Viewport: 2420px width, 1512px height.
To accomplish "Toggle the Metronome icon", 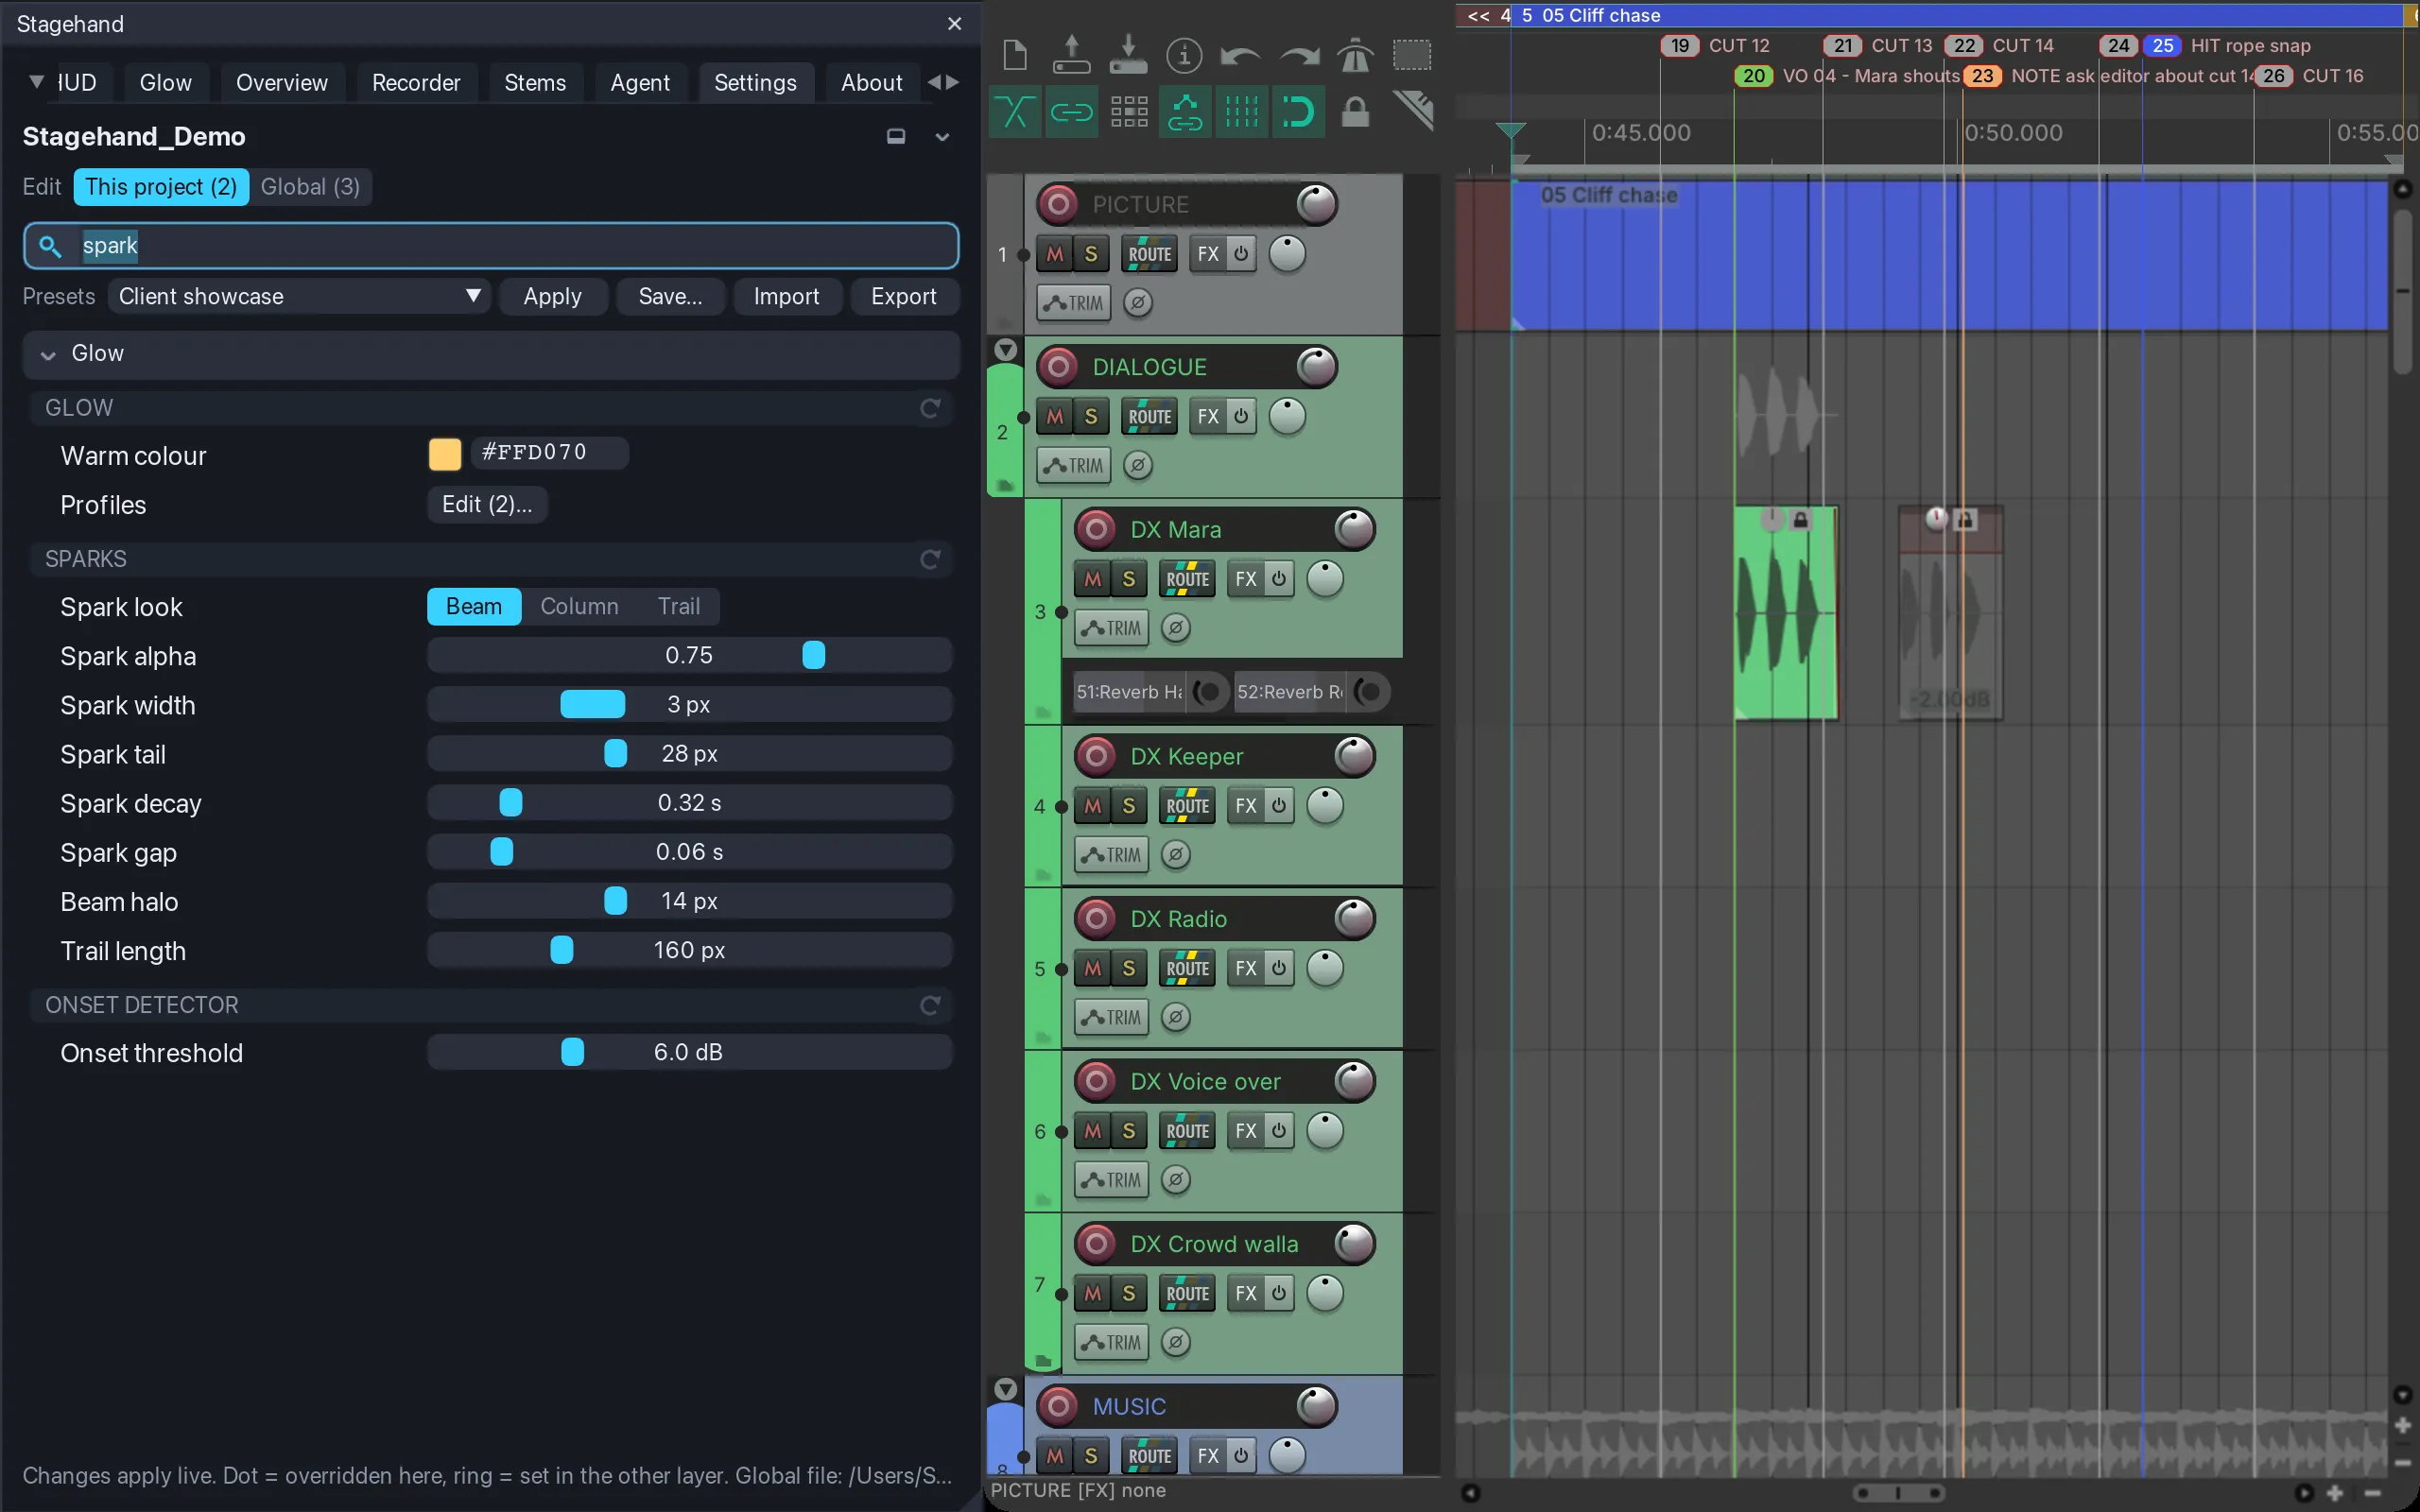I will coord(1355,55).
